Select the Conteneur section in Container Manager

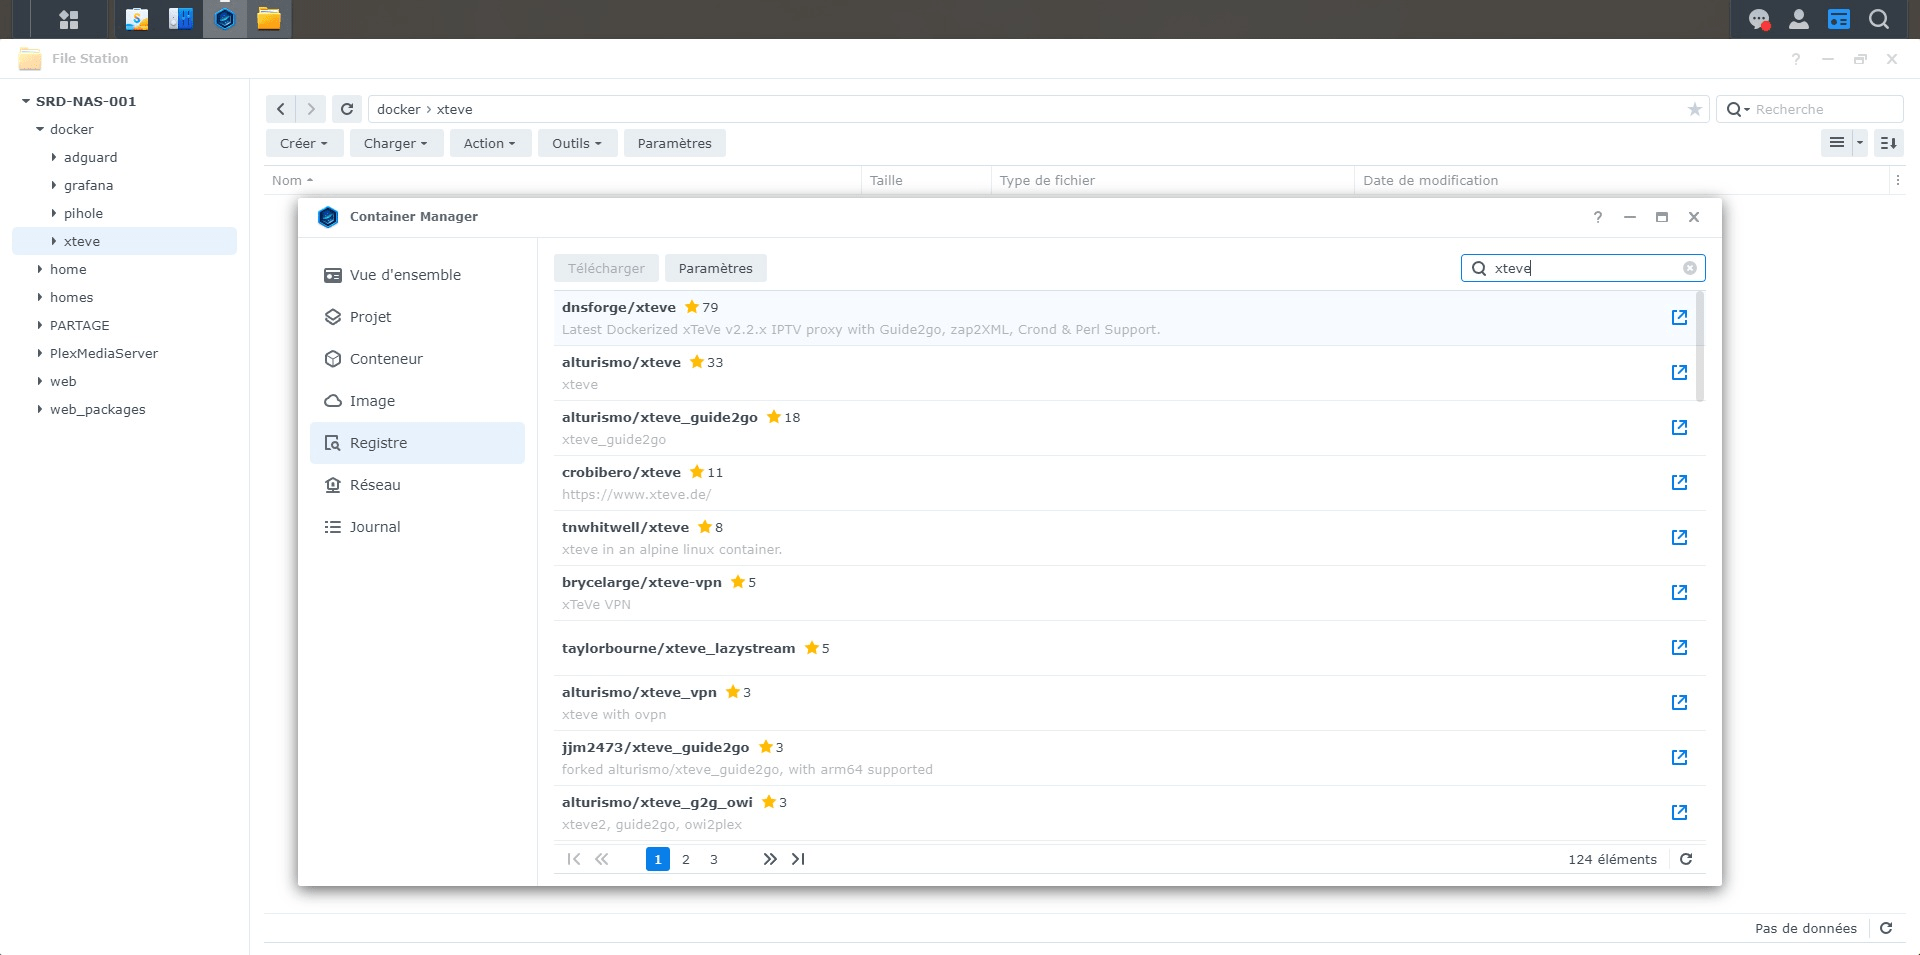[385, 358]
